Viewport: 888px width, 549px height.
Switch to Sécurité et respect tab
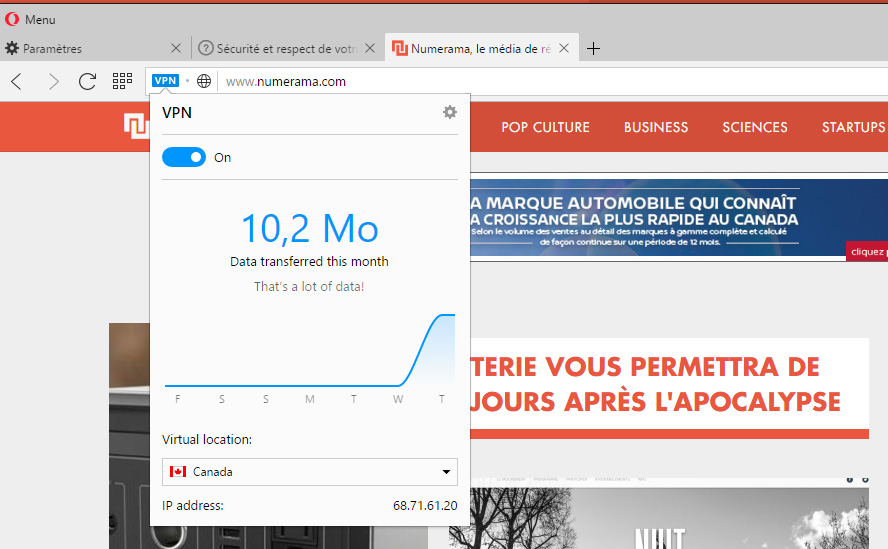[x=285, y=49]
